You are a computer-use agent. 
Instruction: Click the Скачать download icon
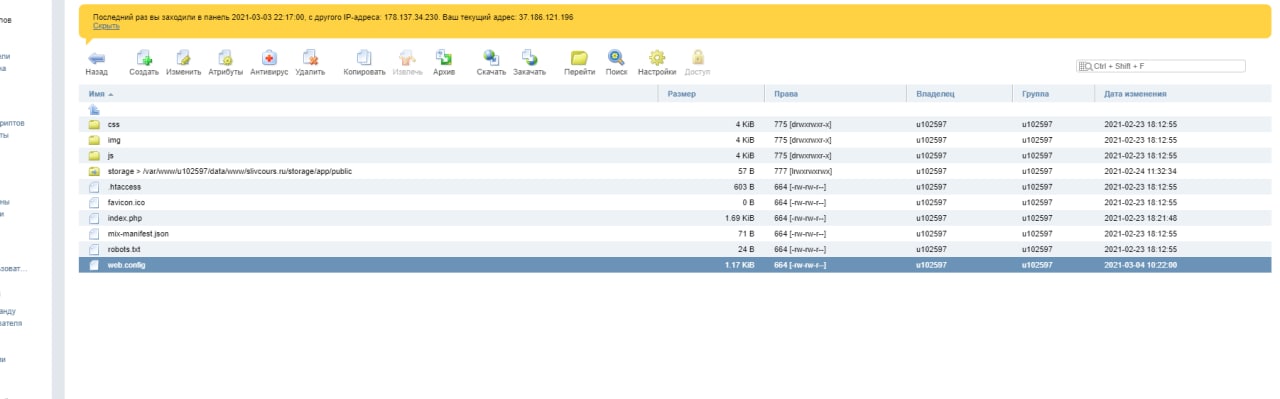click(491, 57)
